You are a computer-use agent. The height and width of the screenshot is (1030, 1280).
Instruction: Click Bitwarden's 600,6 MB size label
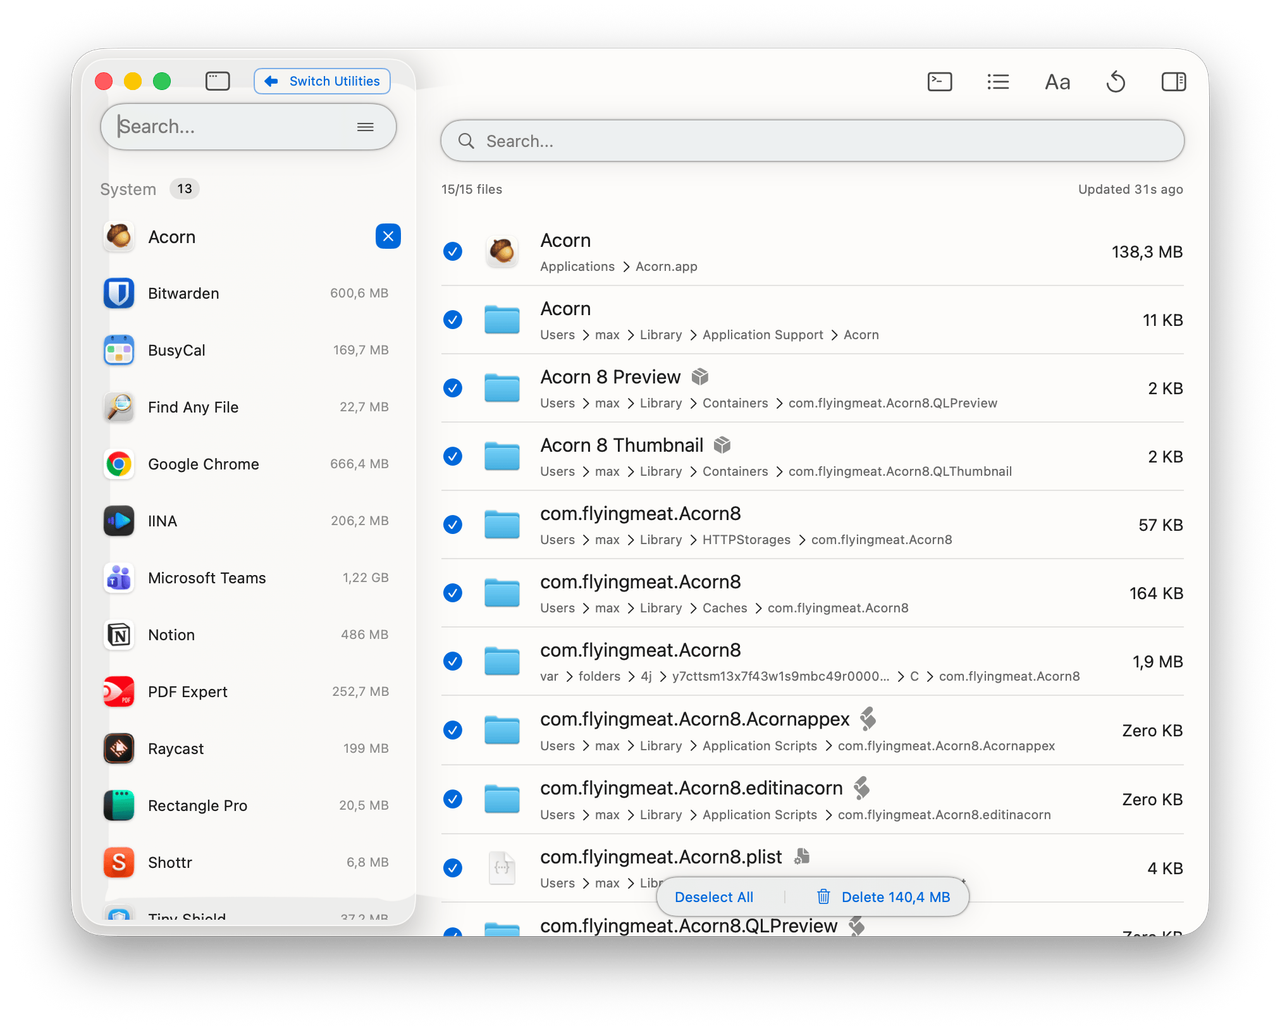pos(359,293)
